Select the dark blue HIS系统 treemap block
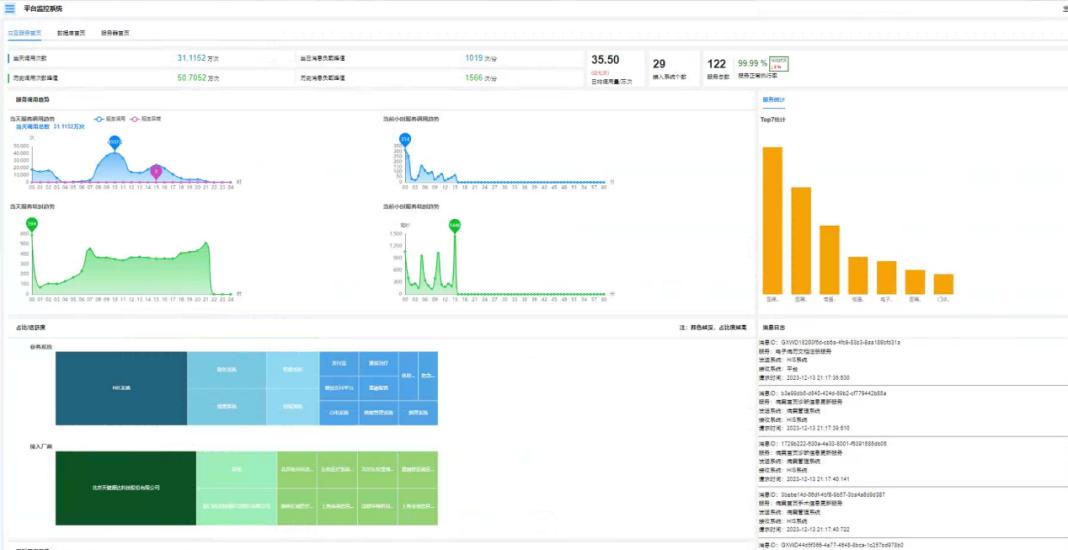 click(121, 388)
